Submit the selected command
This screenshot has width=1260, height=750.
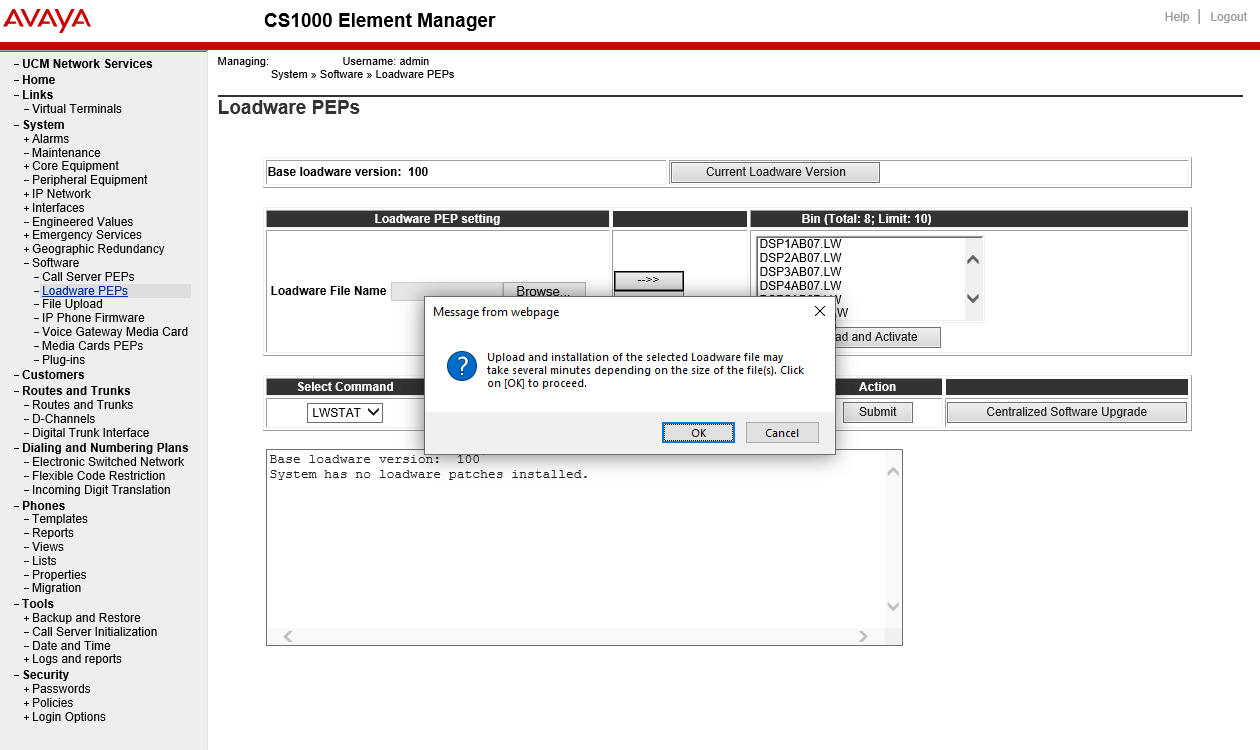[878, 412]
